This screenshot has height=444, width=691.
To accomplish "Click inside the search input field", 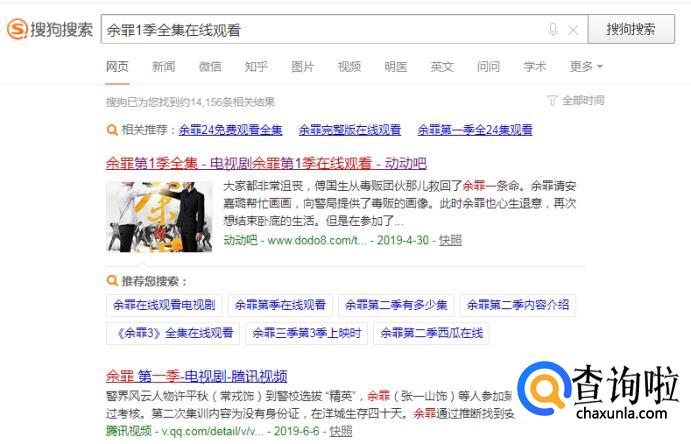I will [322, 30].
